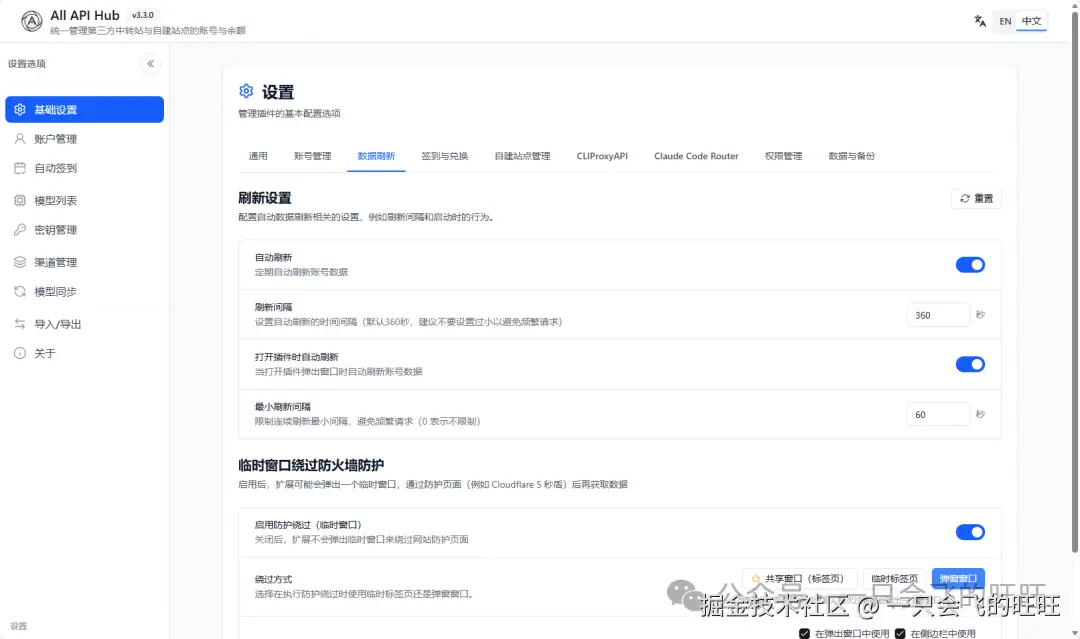Switch language to 中文
This screenshot has width=1080, height=639.
click(x=1031, y=21)
